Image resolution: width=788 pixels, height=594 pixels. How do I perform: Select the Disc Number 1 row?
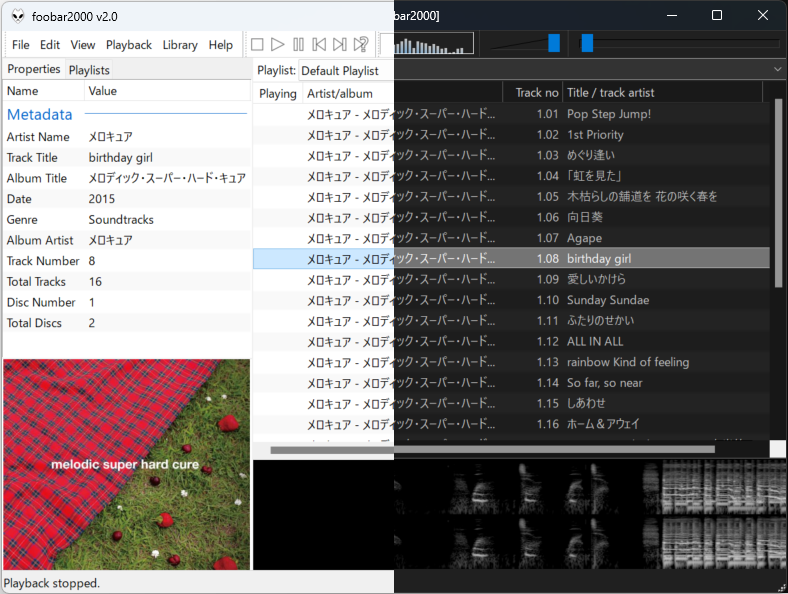127,302
